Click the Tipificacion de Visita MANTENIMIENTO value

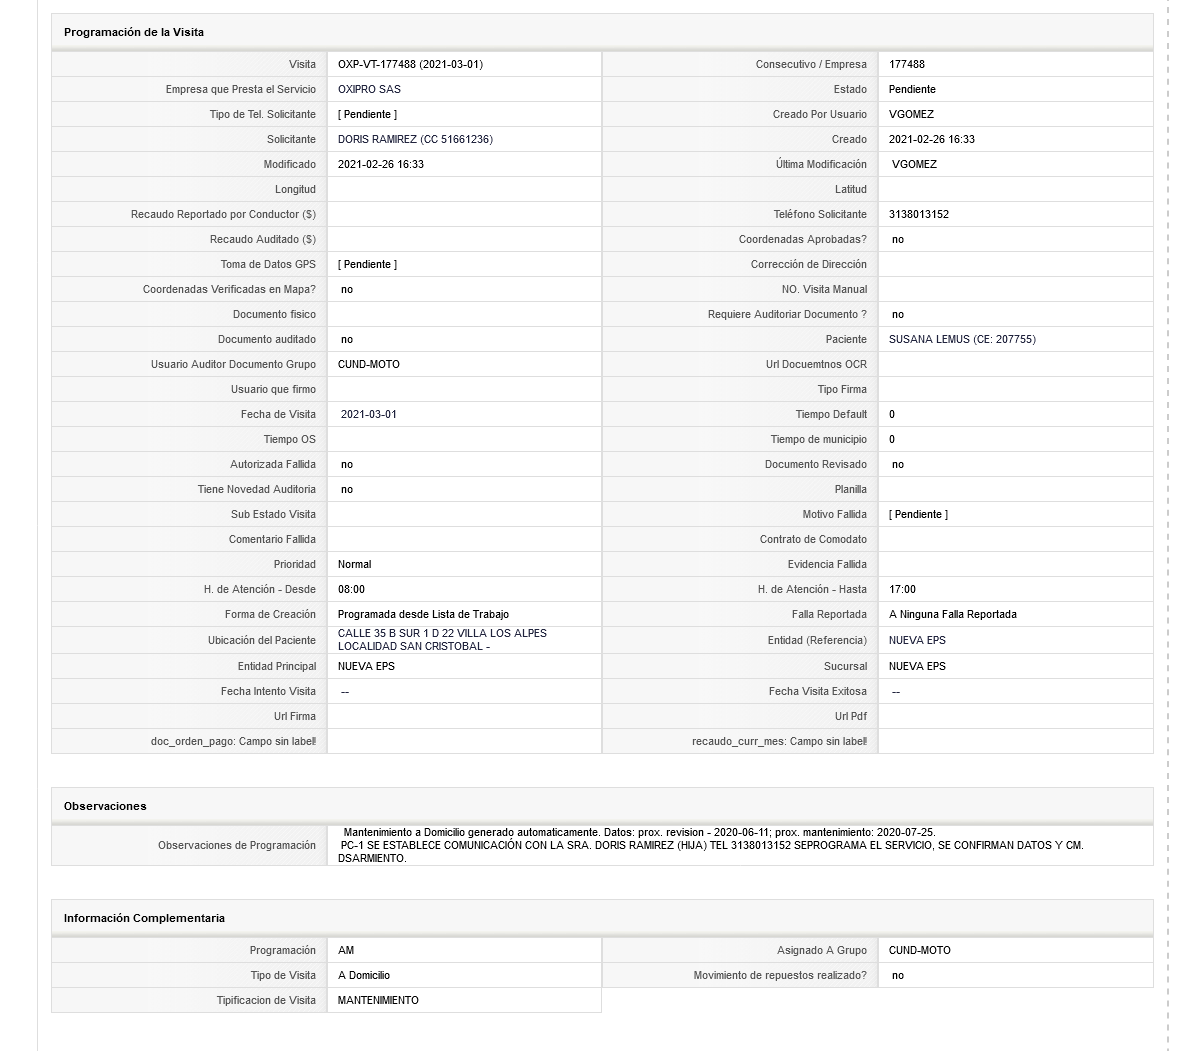point(378,1000)
